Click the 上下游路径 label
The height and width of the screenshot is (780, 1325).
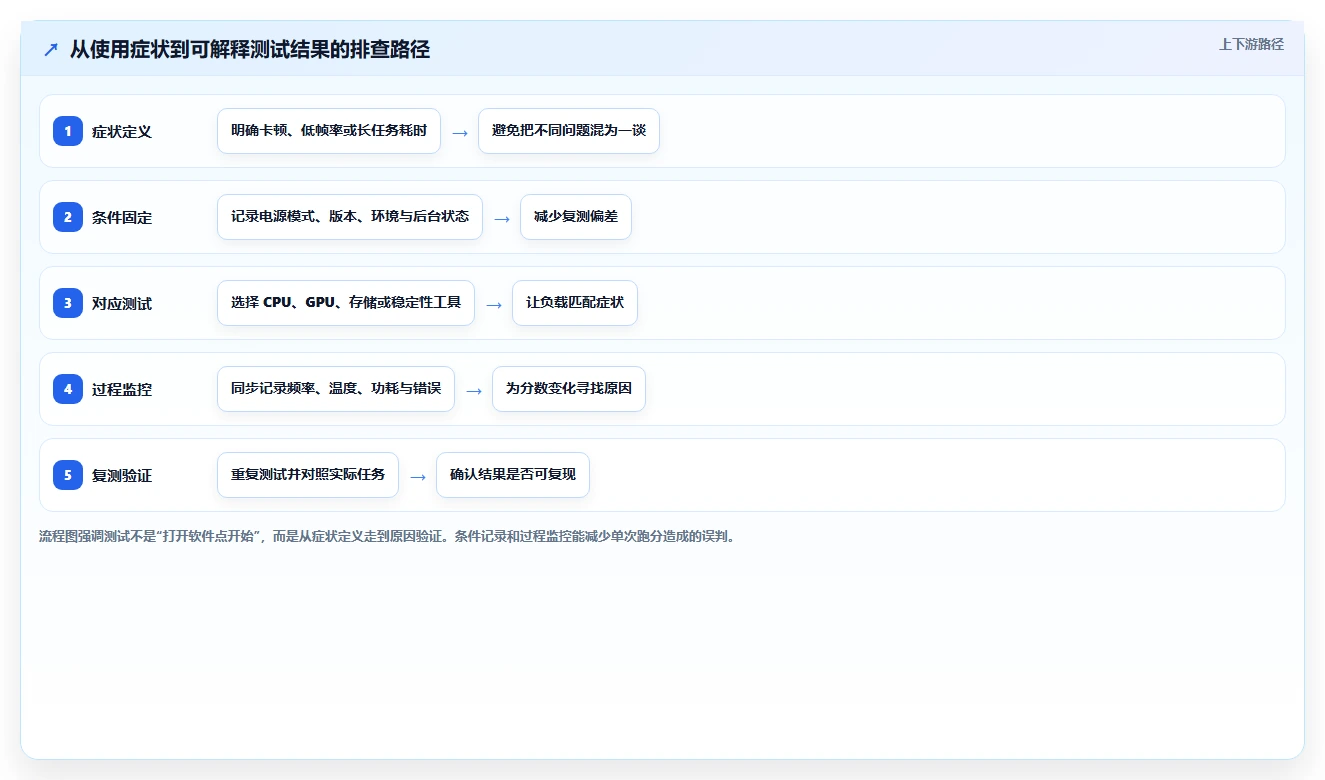pos(1251,44)
